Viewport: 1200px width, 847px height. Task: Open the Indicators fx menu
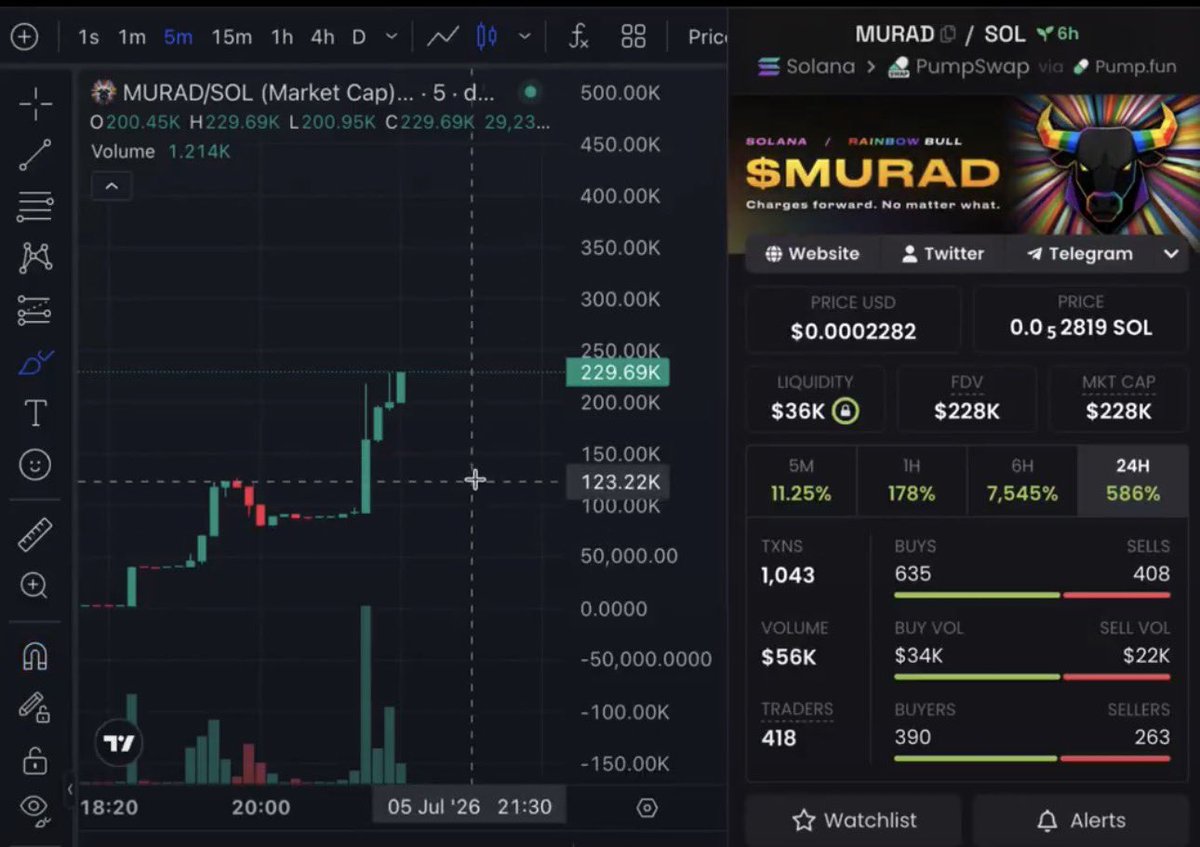tap(578, 37)
